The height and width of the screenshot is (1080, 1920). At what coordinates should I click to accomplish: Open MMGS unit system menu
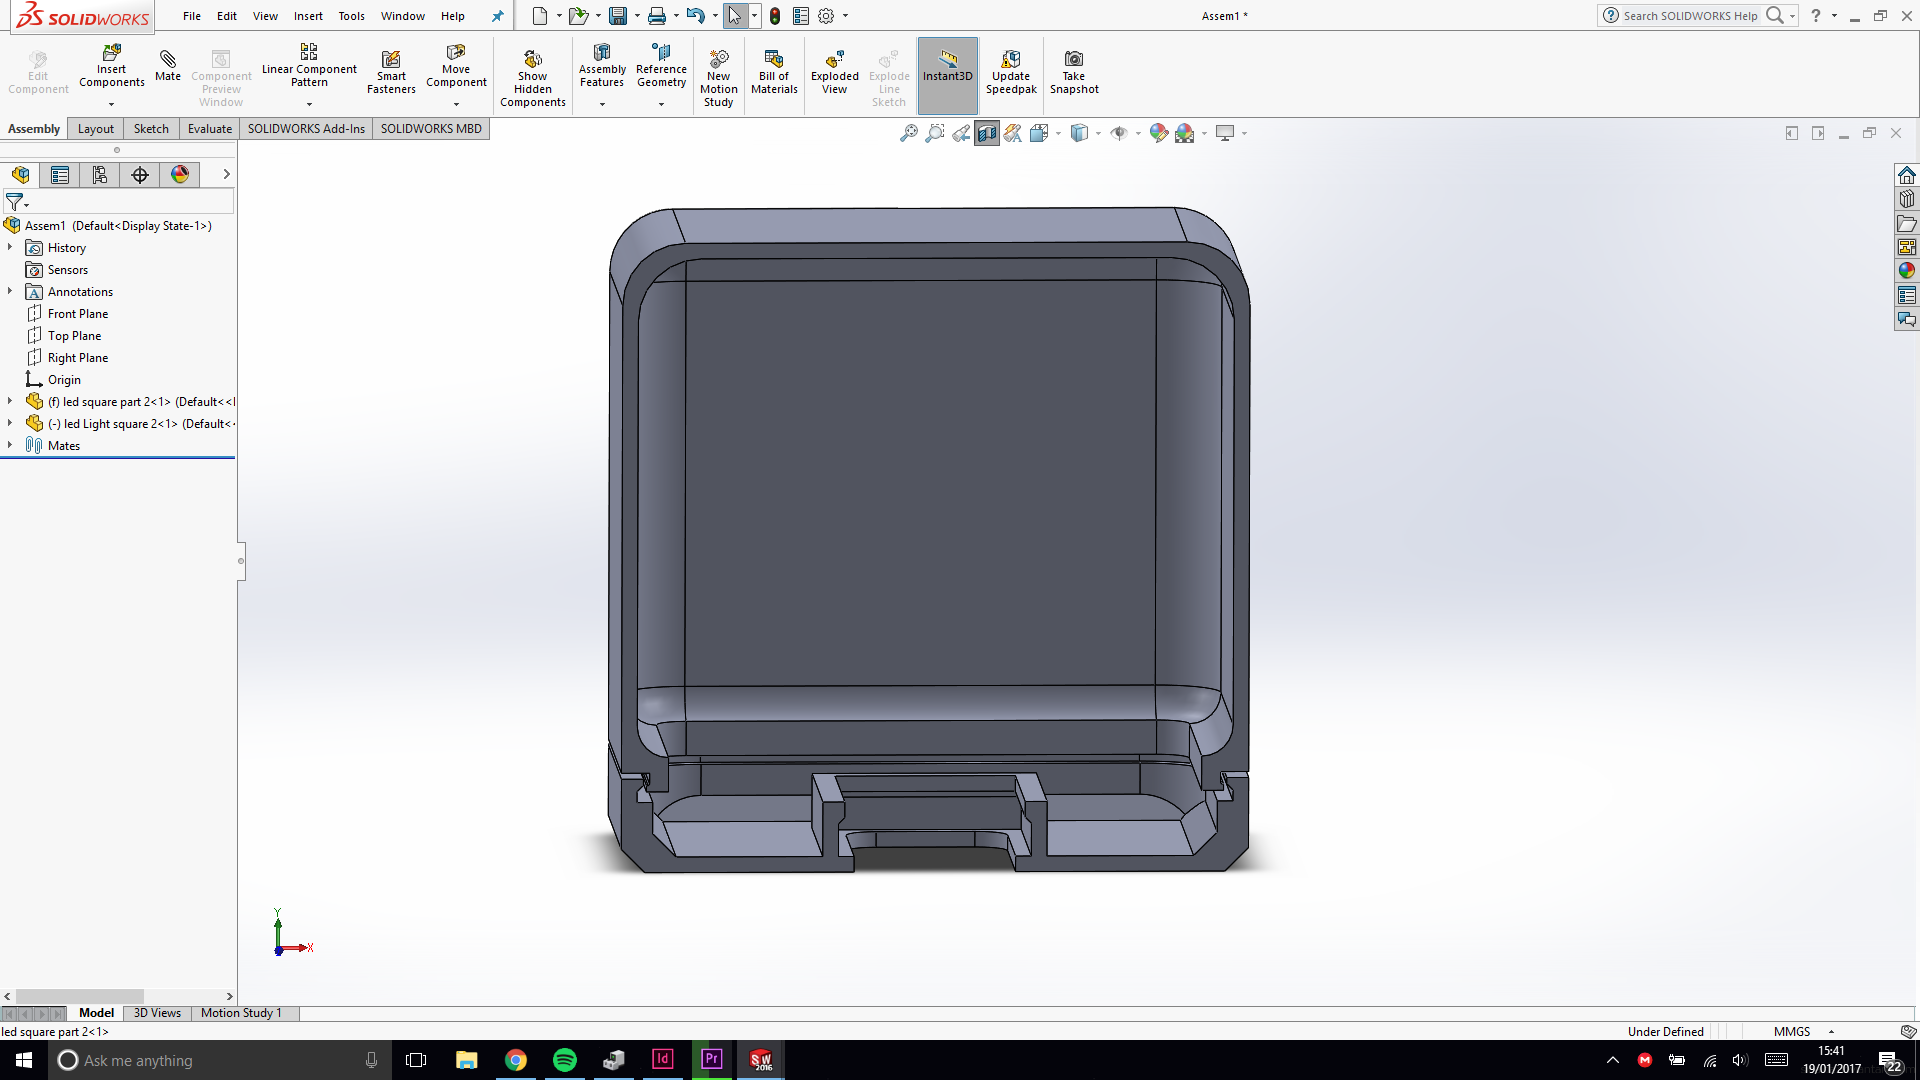pyautogui.click(x=1803, y=1031)
